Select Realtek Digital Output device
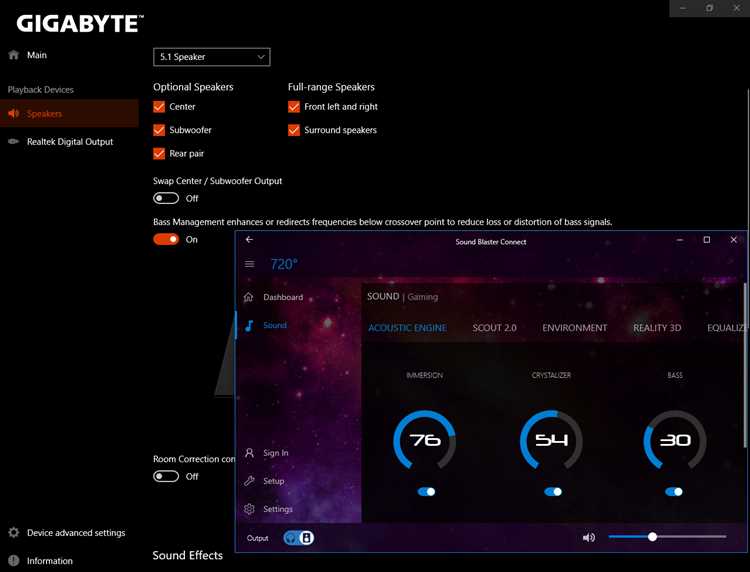Viewport: 750px width, 572px height. (x=70, y=142)
